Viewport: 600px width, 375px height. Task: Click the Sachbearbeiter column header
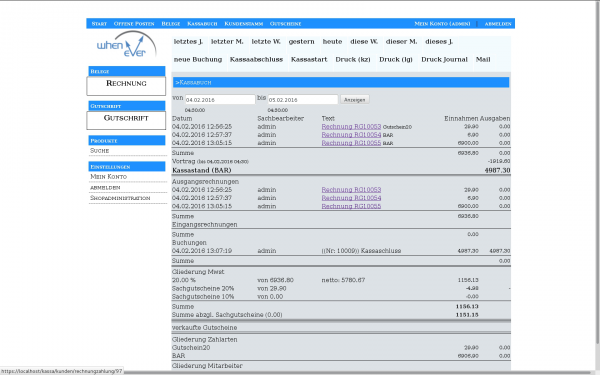[x=280, y=119]
